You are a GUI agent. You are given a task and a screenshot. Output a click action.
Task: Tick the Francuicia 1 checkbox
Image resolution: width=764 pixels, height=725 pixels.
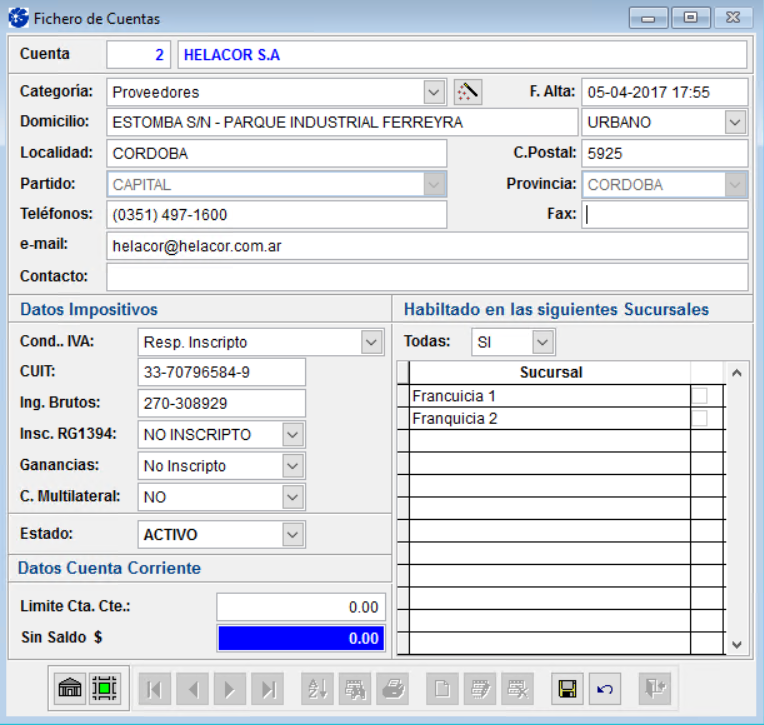(x=699, y=396)
